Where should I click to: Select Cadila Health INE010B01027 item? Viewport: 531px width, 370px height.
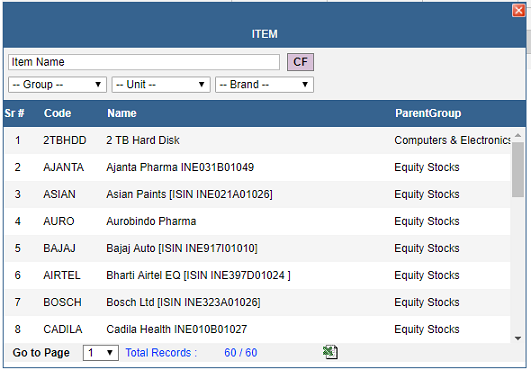click(176, 329)
